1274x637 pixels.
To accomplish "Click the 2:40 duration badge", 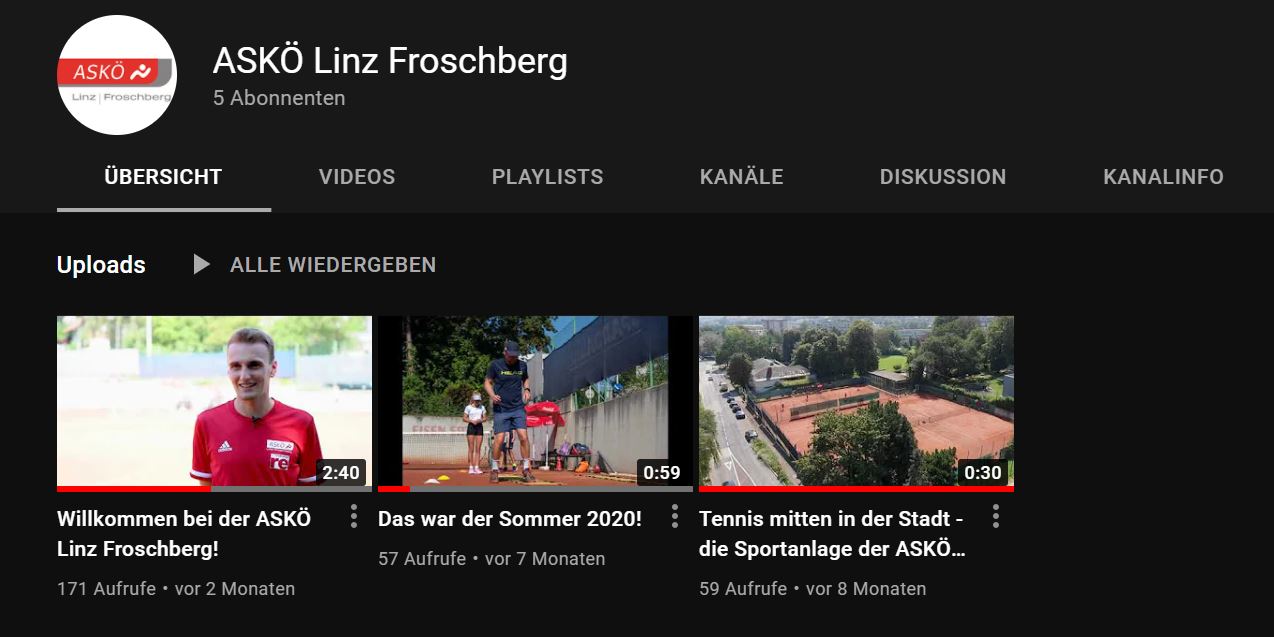I will pos(341,473).
